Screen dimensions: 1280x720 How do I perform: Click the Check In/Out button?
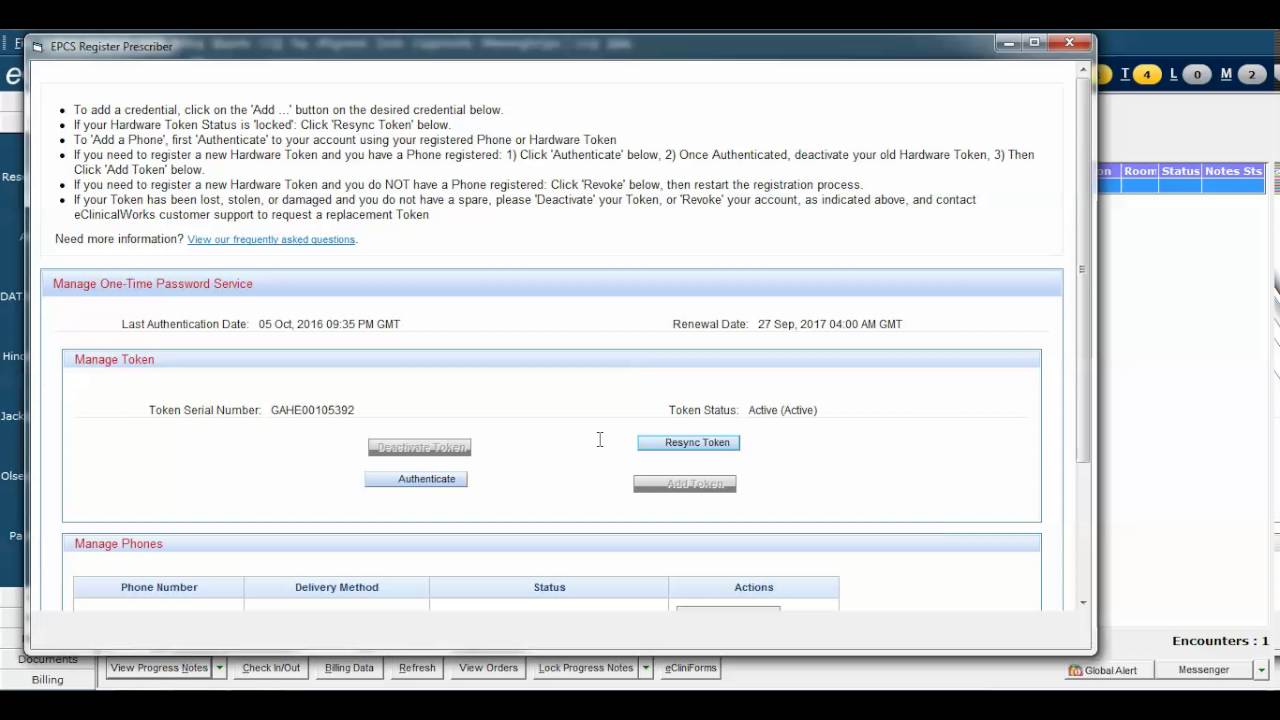(x=271, y=668)
